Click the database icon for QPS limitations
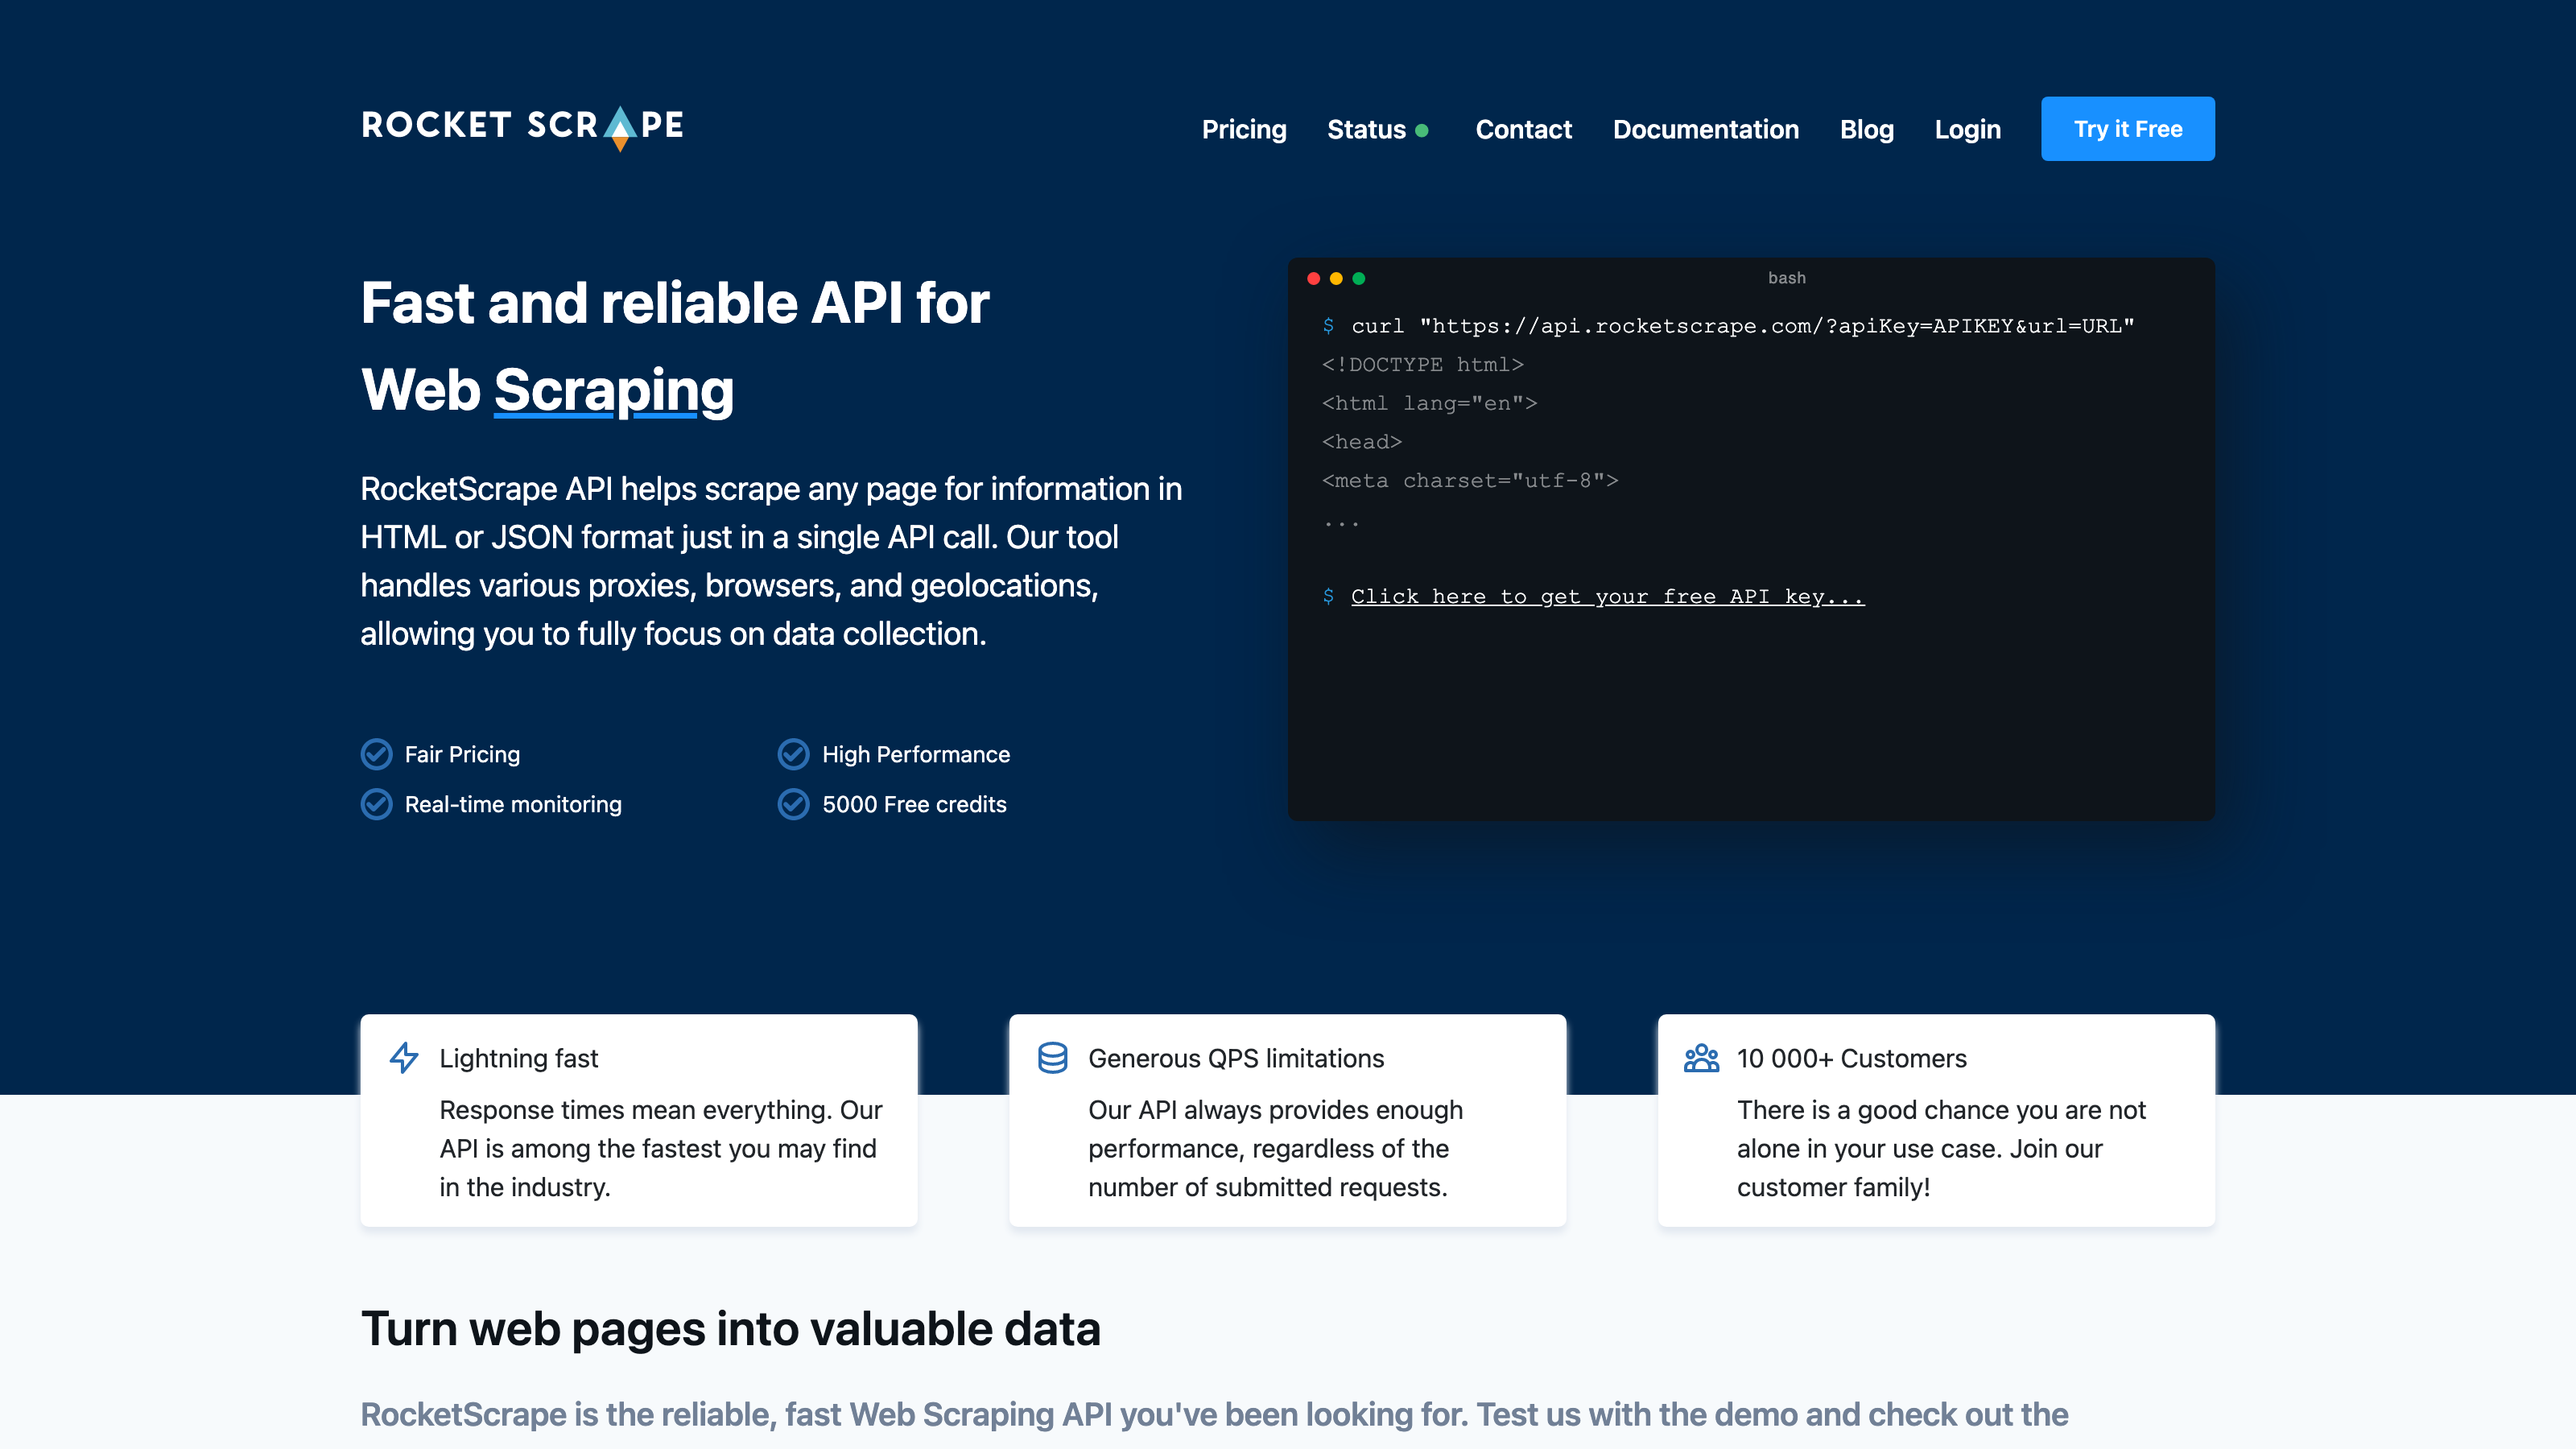This screenshot has width=2576, height=1449. (1052, 1057)
